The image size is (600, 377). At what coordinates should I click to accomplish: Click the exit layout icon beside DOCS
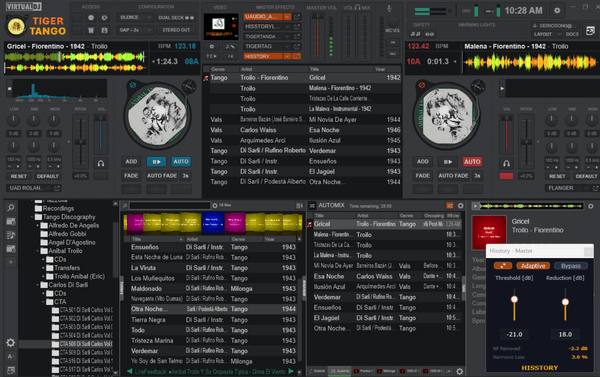tap(590, 30)
